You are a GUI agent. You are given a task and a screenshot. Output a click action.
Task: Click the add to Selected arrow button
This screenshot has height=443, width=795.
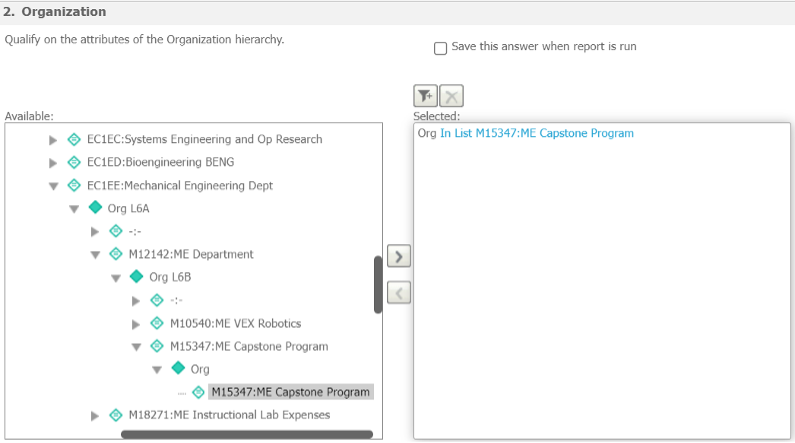pyautogui.click(x=399, y=256)
